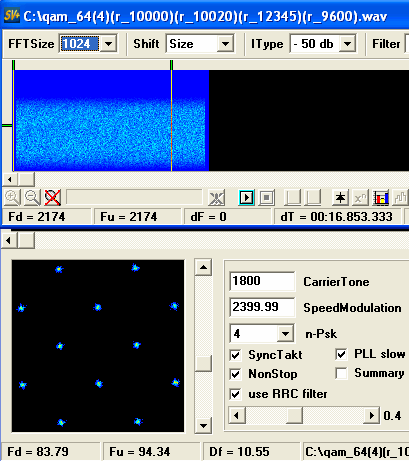409x461 pixels.
Task: Open the IType -50 db dropdown
Action: (x=347, y=44)
